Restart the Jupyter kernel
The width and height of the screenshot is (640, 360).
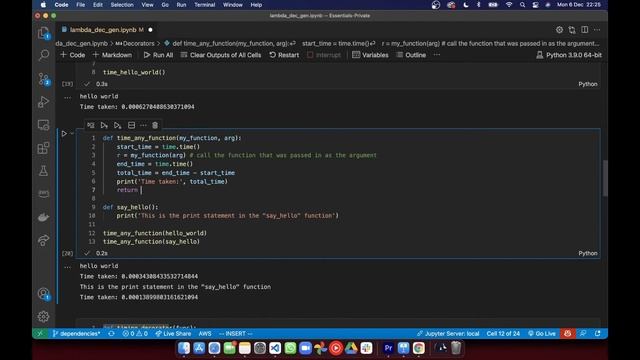click(284, 55)
